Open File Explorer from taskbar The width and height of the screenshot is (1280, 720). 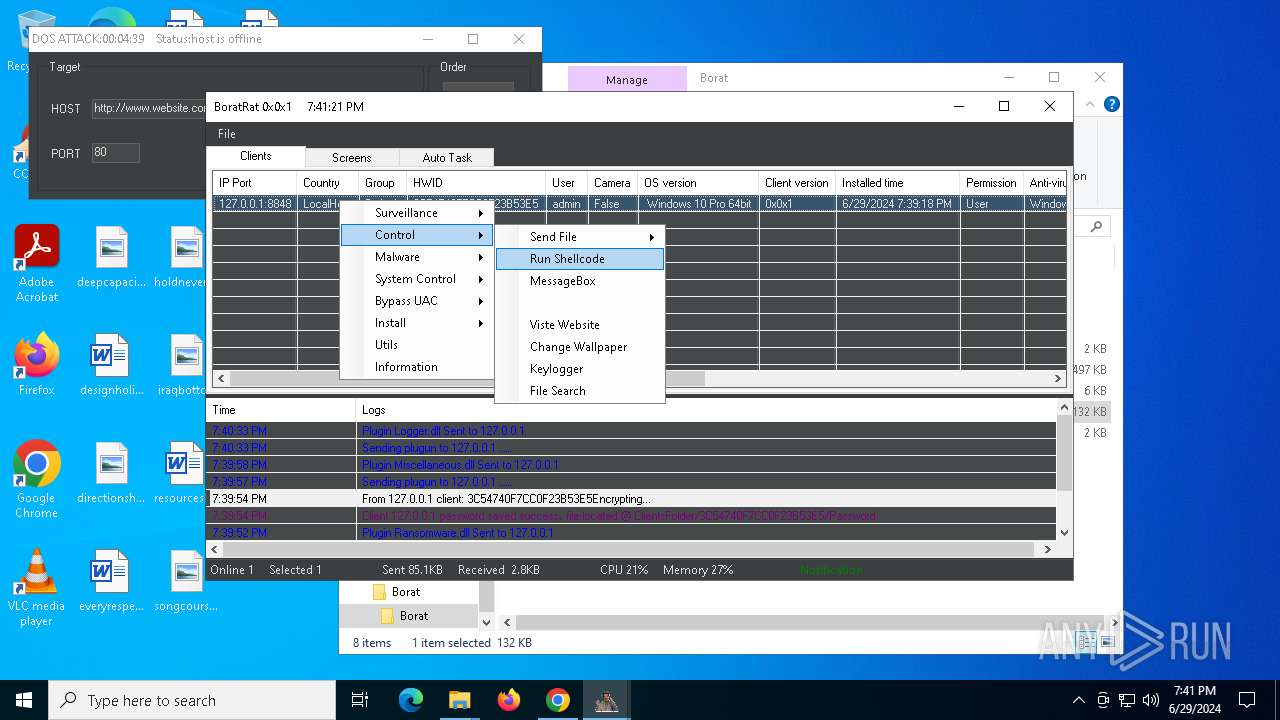click(x=459, y=700)
